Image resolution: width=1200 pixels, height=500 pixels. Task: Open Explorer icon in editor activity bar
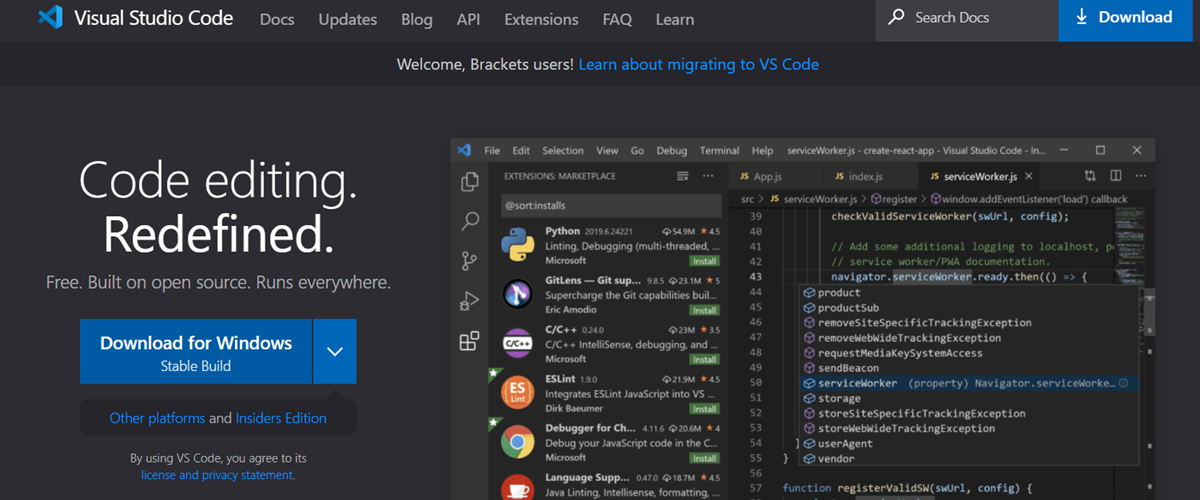tap(469, 182)
